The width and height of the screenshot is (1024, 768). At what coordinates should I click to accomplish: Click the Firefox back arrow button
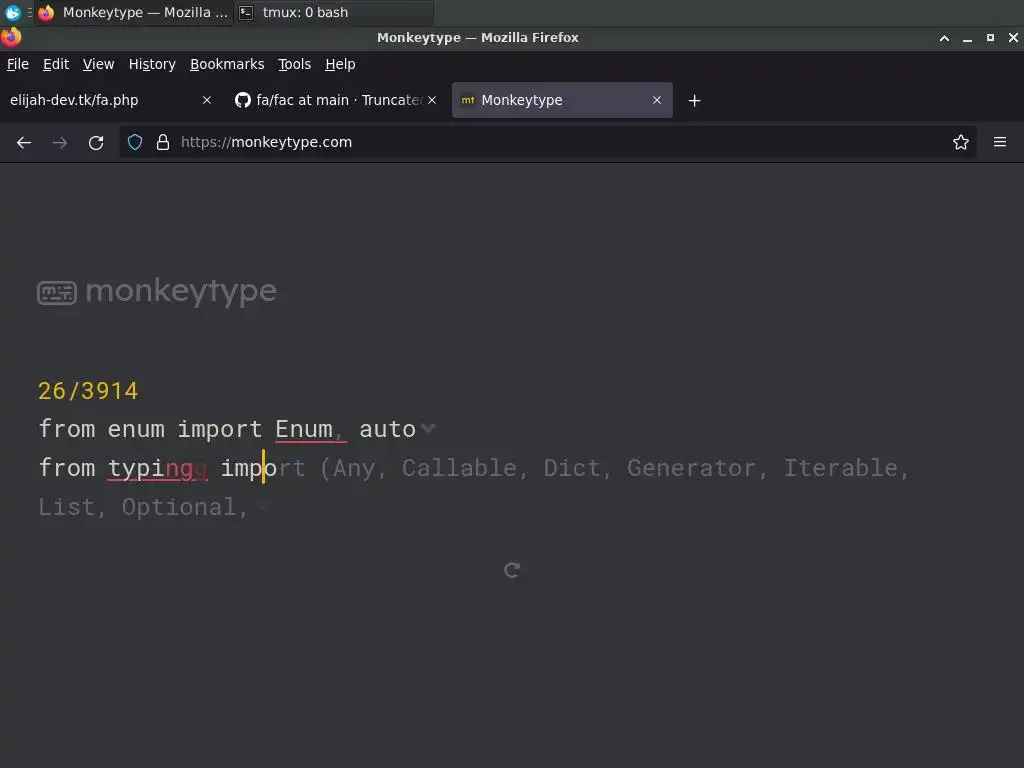click(x=24, y=142)
